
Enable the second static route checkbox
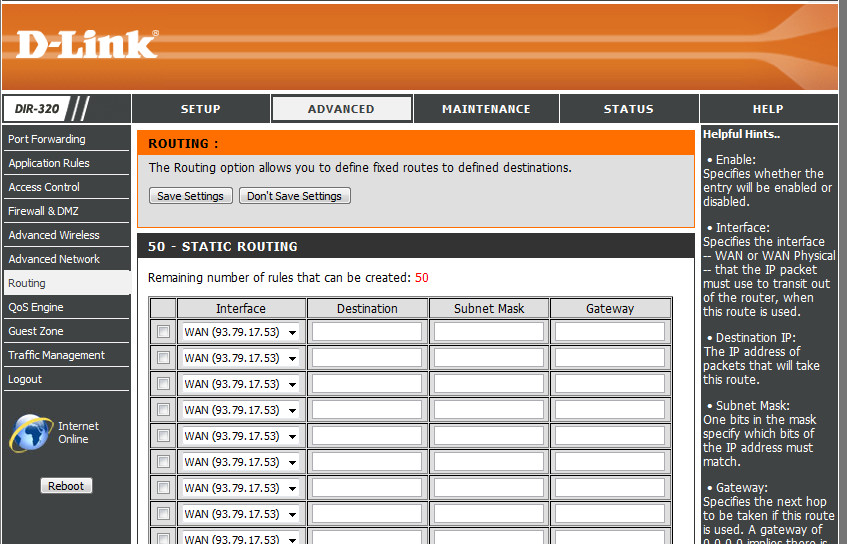[163, 358]
